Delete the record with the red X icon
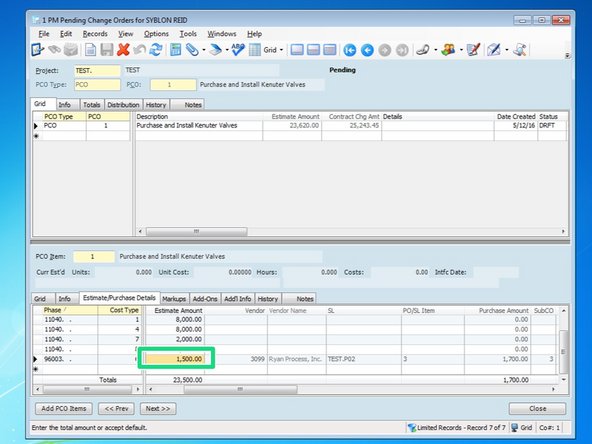 click(x=123, y=49)
